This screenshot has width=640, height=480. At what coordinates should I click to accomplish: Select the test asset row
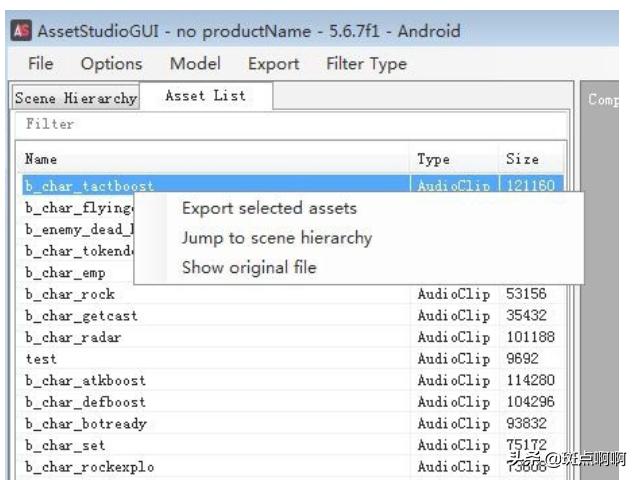tap(42, 358)
